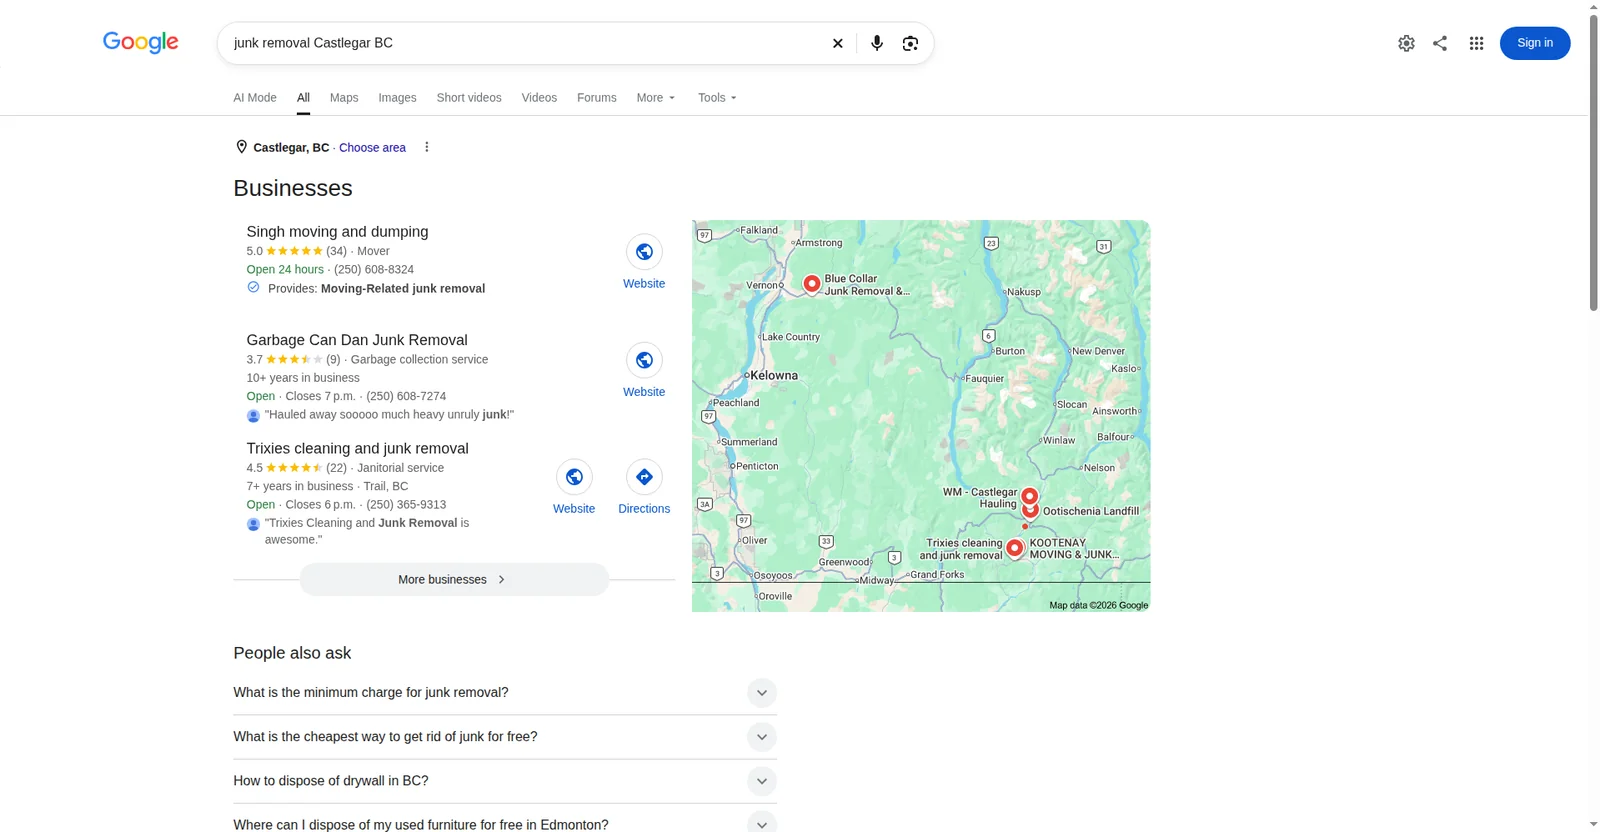The height and width of the screenshot is (832, 1600).
Task: Open the Tools dropdown
Action: pyautogui.click(x=717, y=98)
